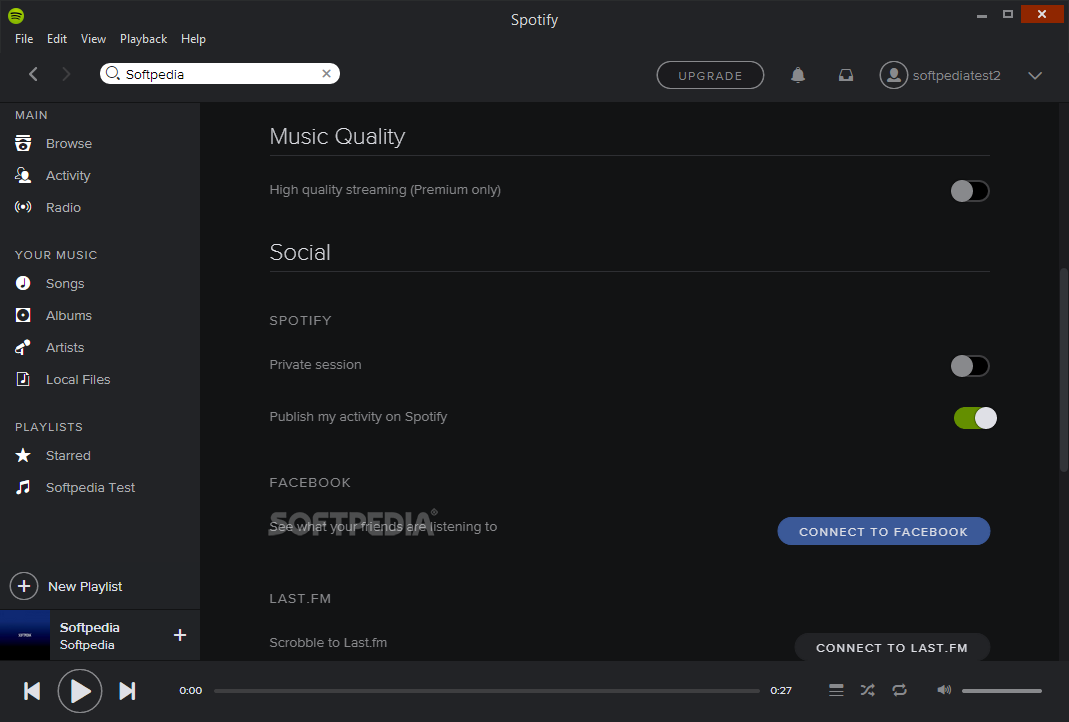Select Songs in Your Music
1069x722 pixels.
click(65, 284)
